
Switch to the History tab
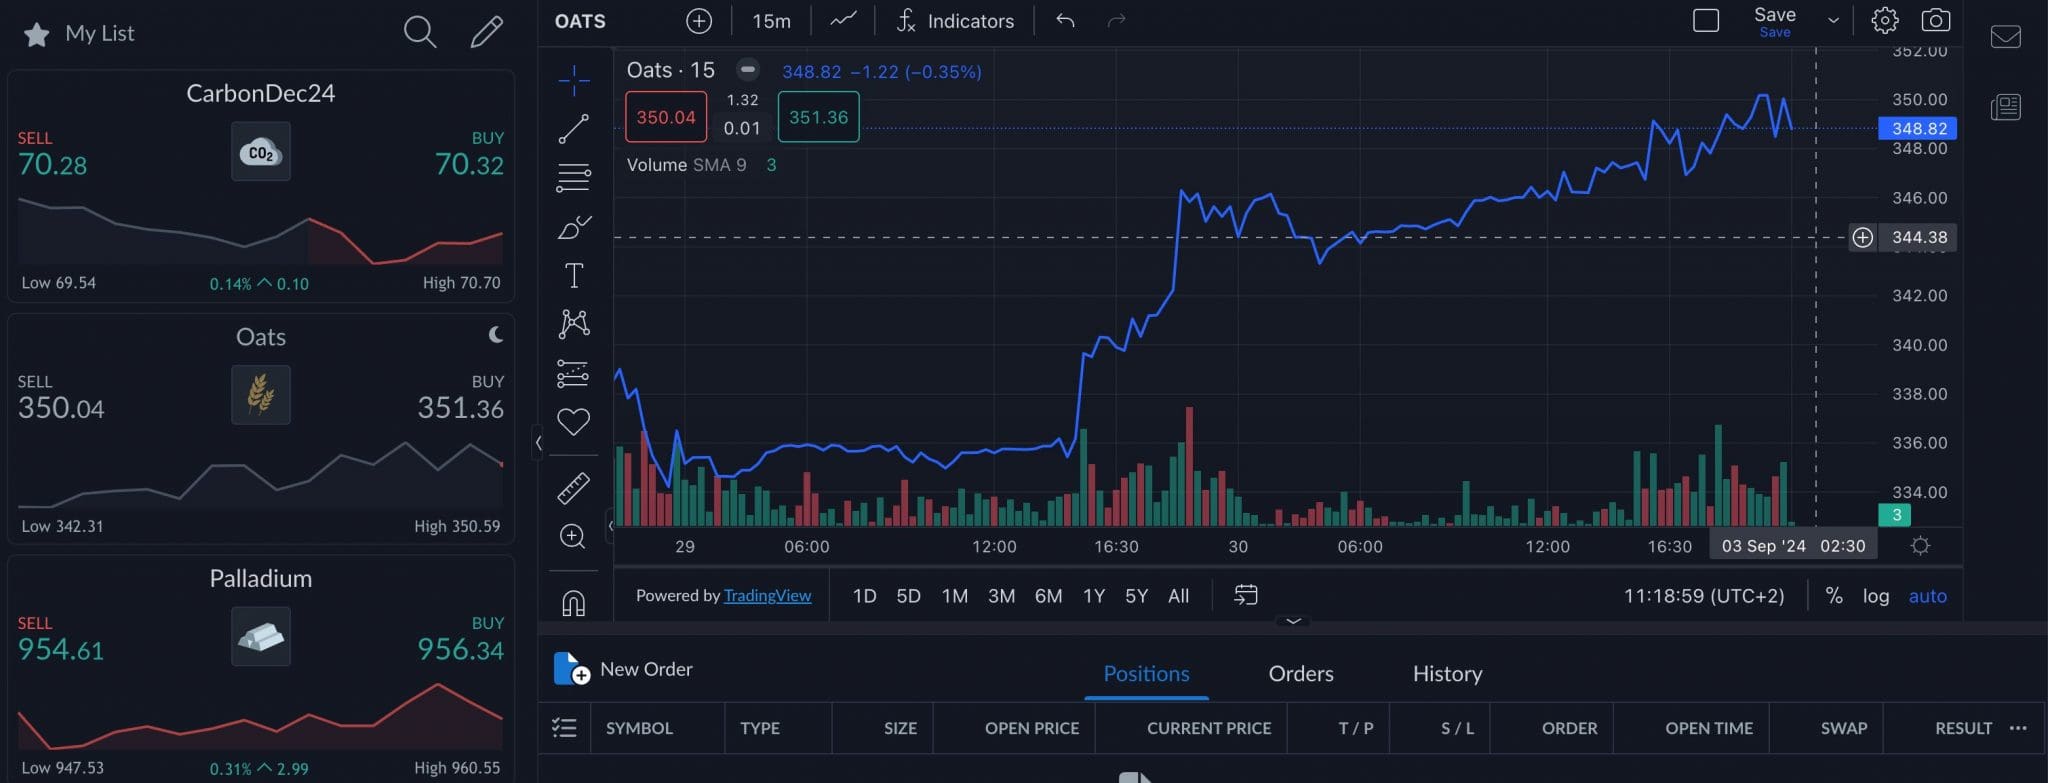1447,674
